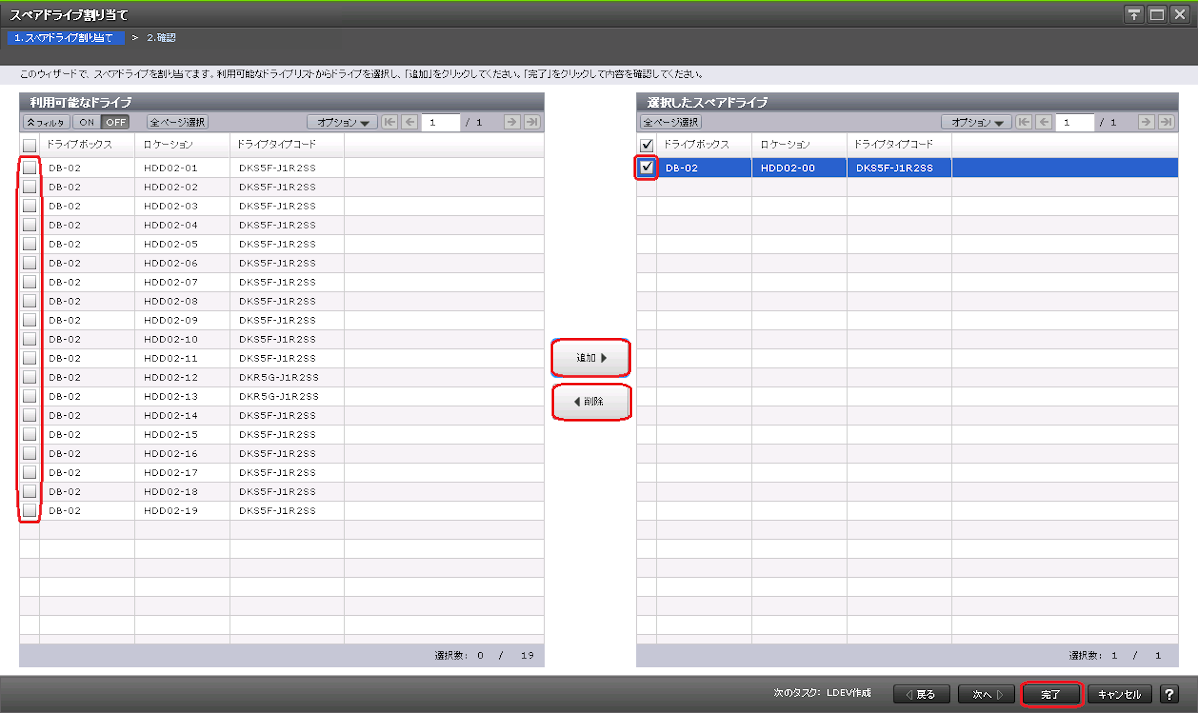Select wizard step 2.確認
1198x713 pixels.
161,38
